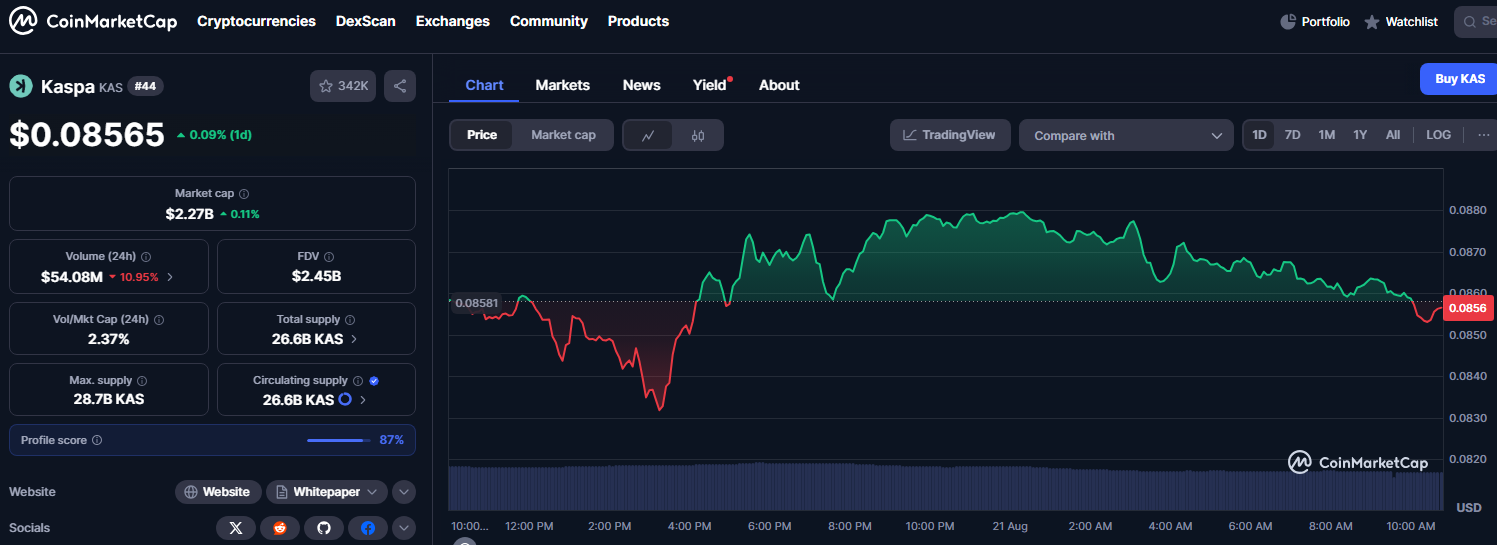The image size is (1497, 545).
Task: Open DexScan menu
Action: pyautogui.click(x=366, y=21)
